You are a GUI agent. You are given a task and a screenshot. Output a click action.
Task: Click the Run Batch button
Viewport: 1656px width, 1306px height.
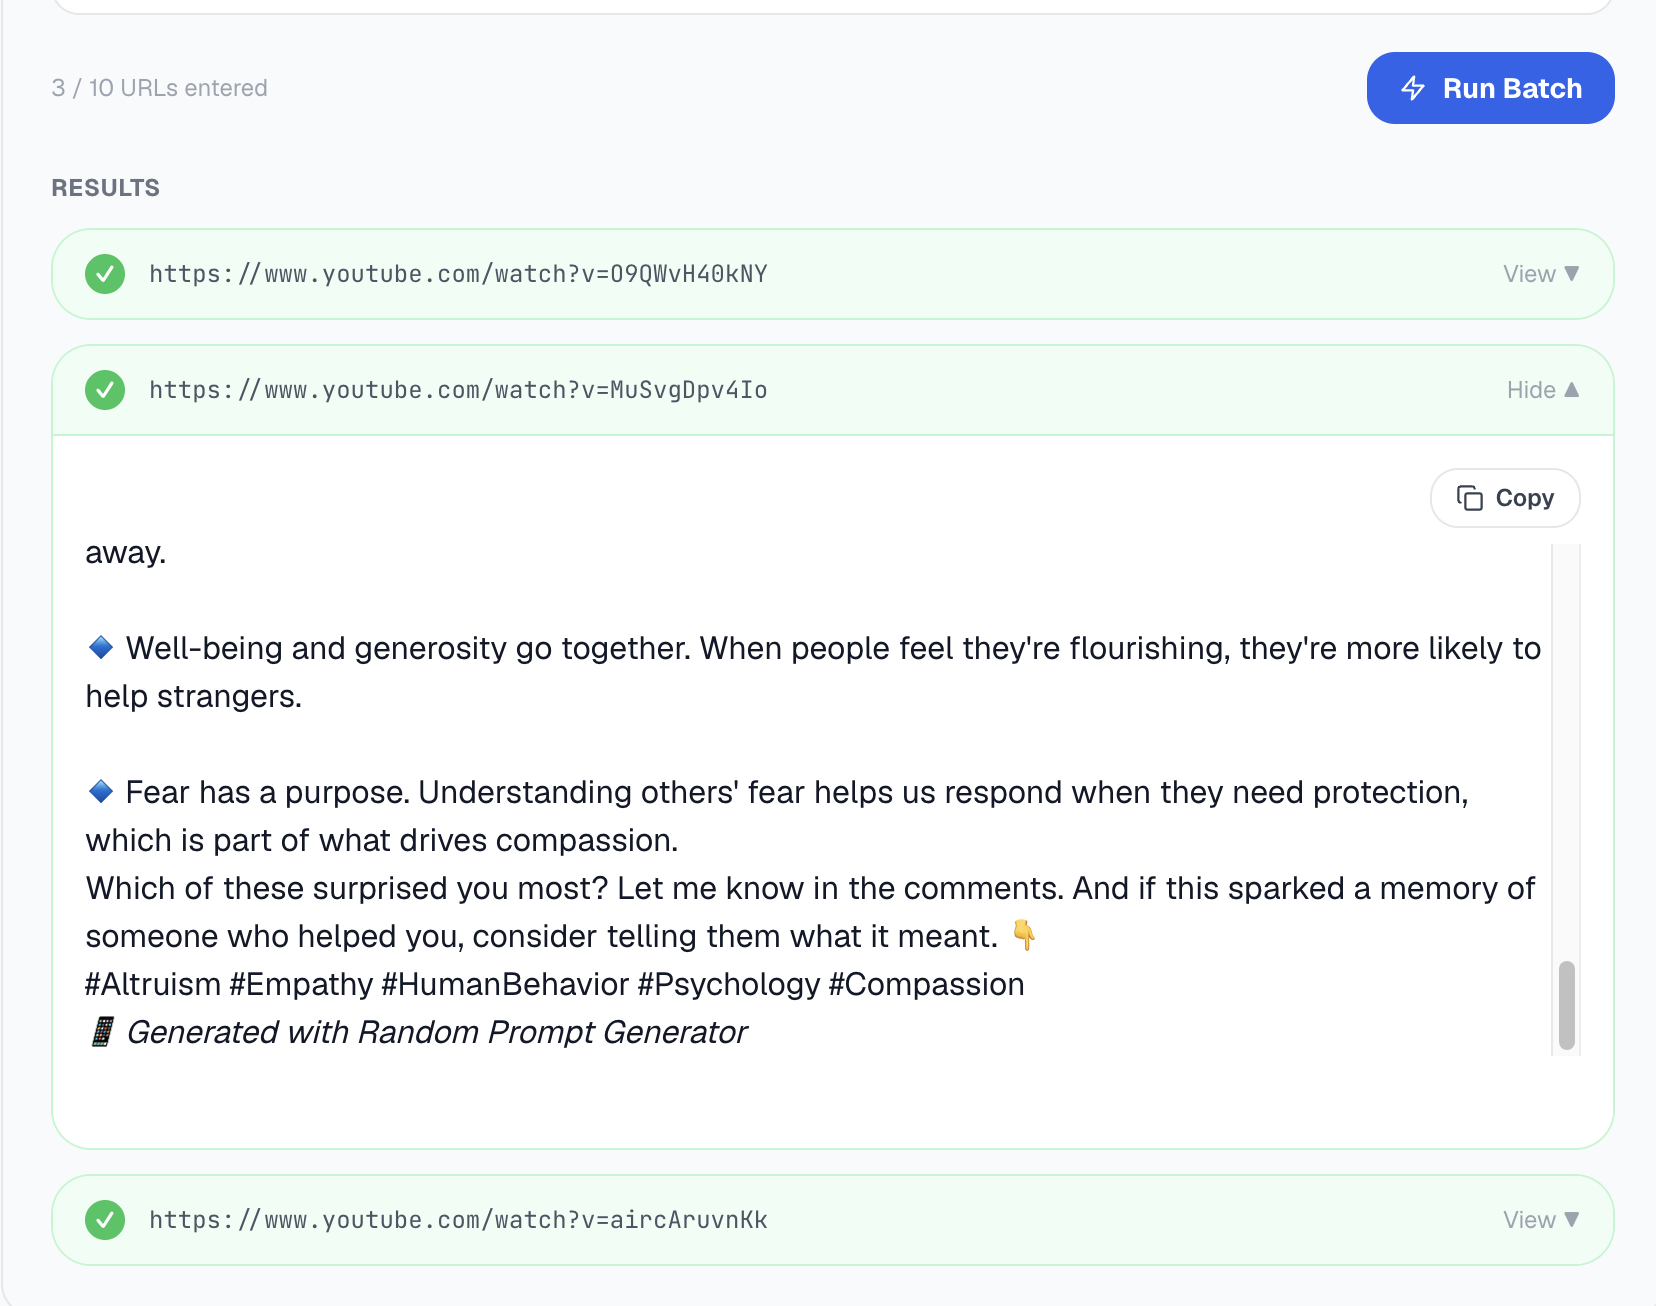tap(1490, 88)
